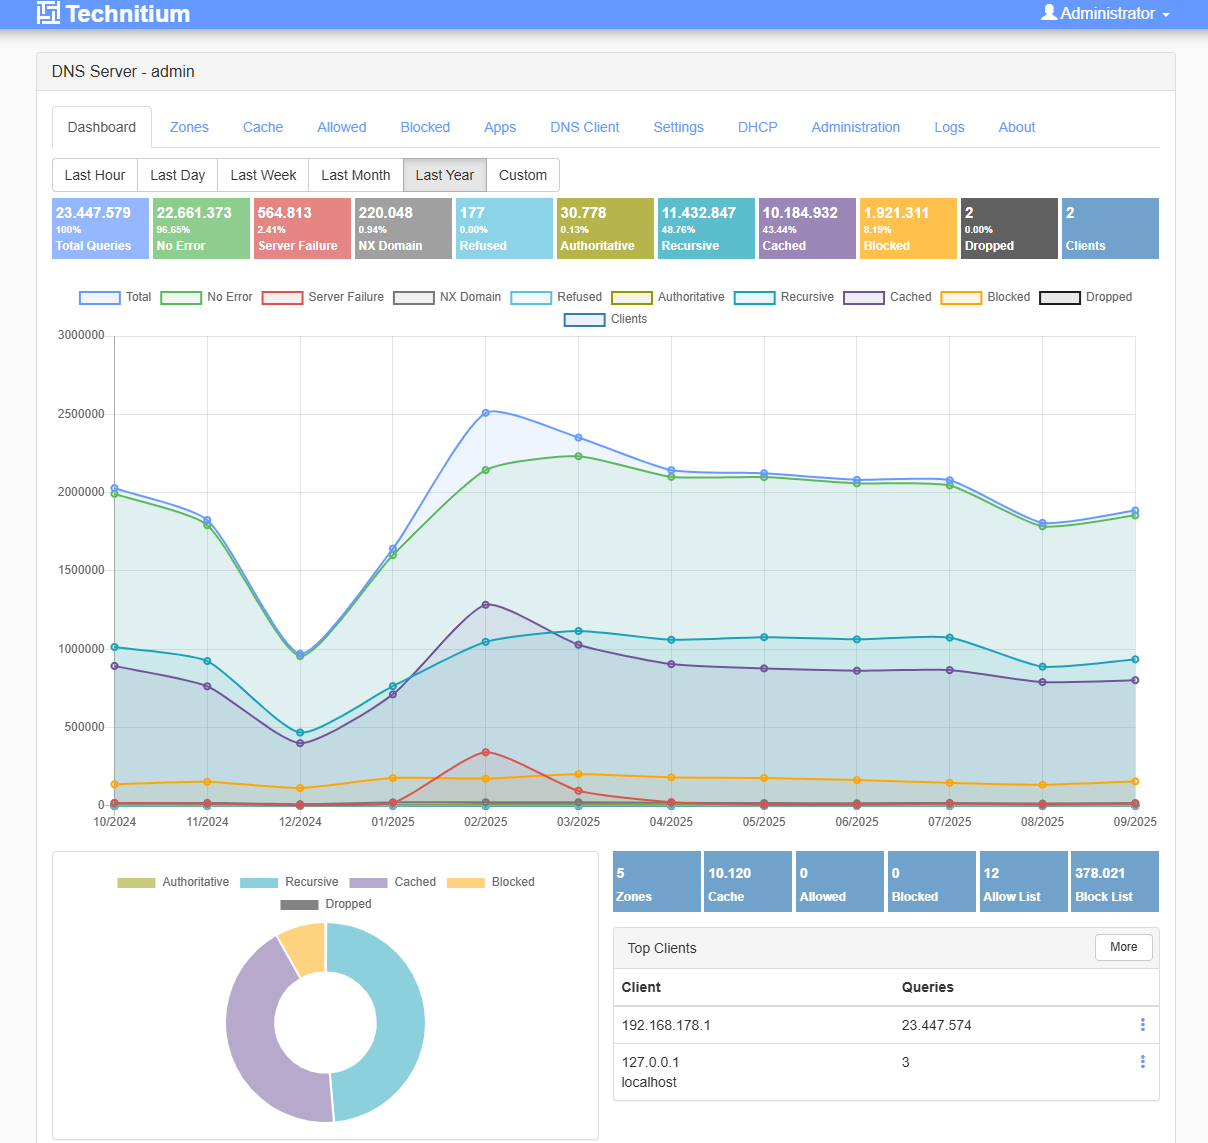This screenshot has width=1208, height=1143.
Task: Click the Technitium logo icon
Action: click(48, 13)
